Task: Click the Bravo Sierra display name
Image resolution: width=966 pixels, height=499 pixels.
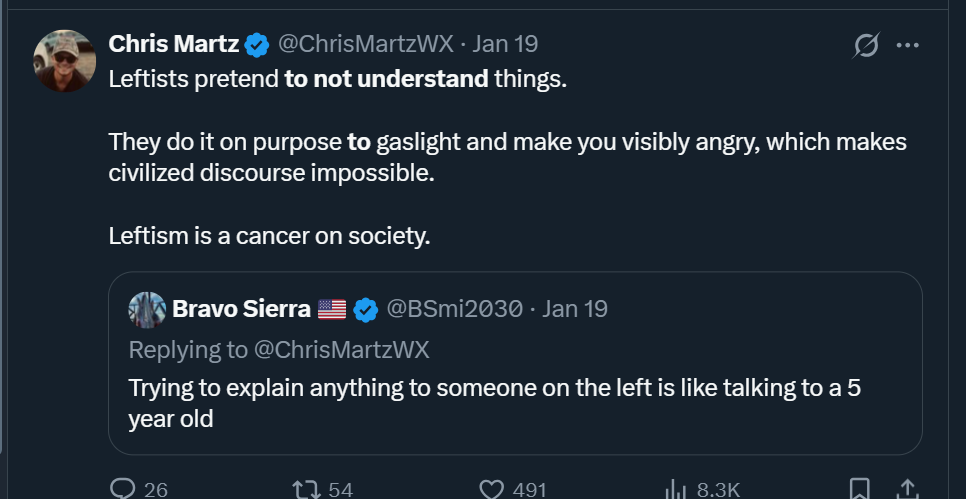Action: (x=241, y=309)
